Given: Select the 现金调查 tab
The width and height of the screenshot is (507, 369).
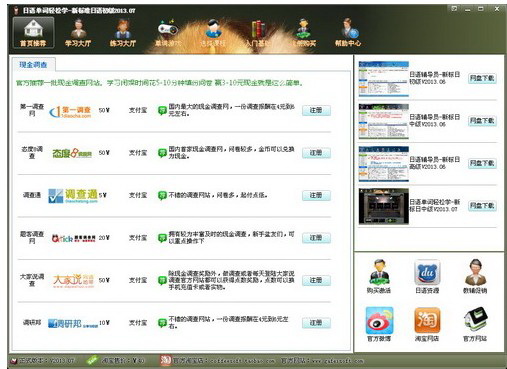Looking at the screenshot, I should click(x=33, y=65).
